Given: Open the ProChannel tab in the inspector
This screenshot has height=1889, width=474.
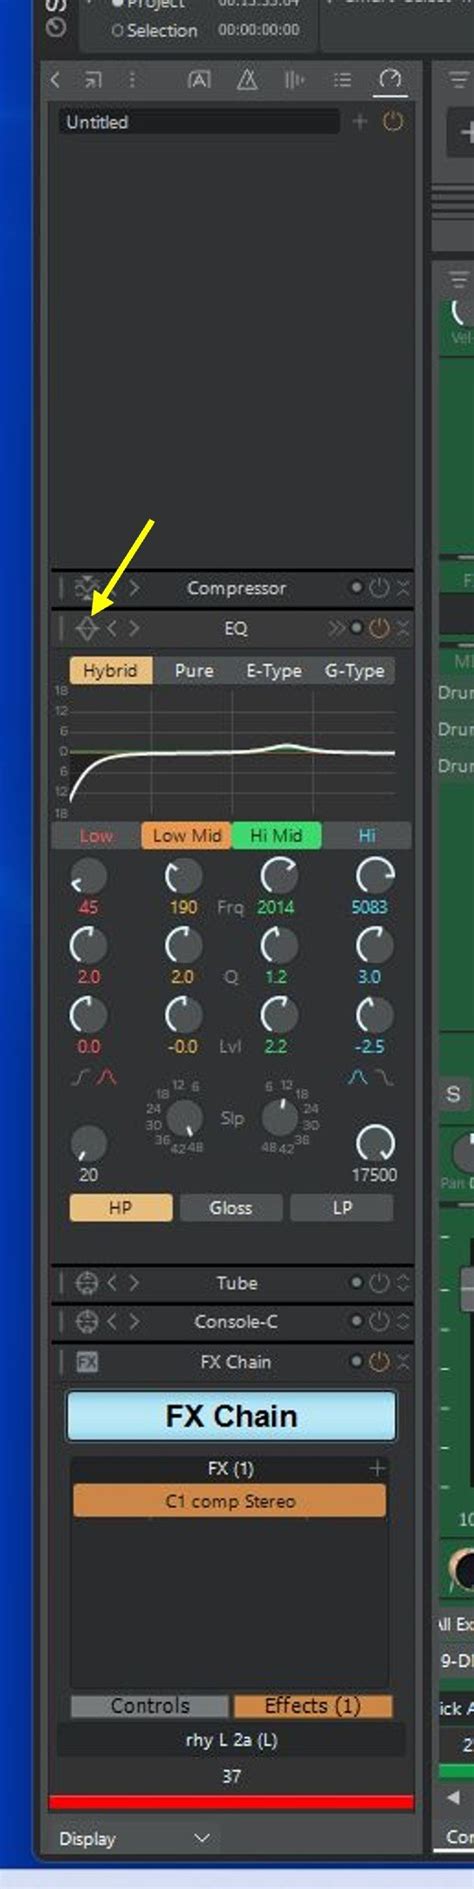Looking at the screenshot, I should 390,80.
